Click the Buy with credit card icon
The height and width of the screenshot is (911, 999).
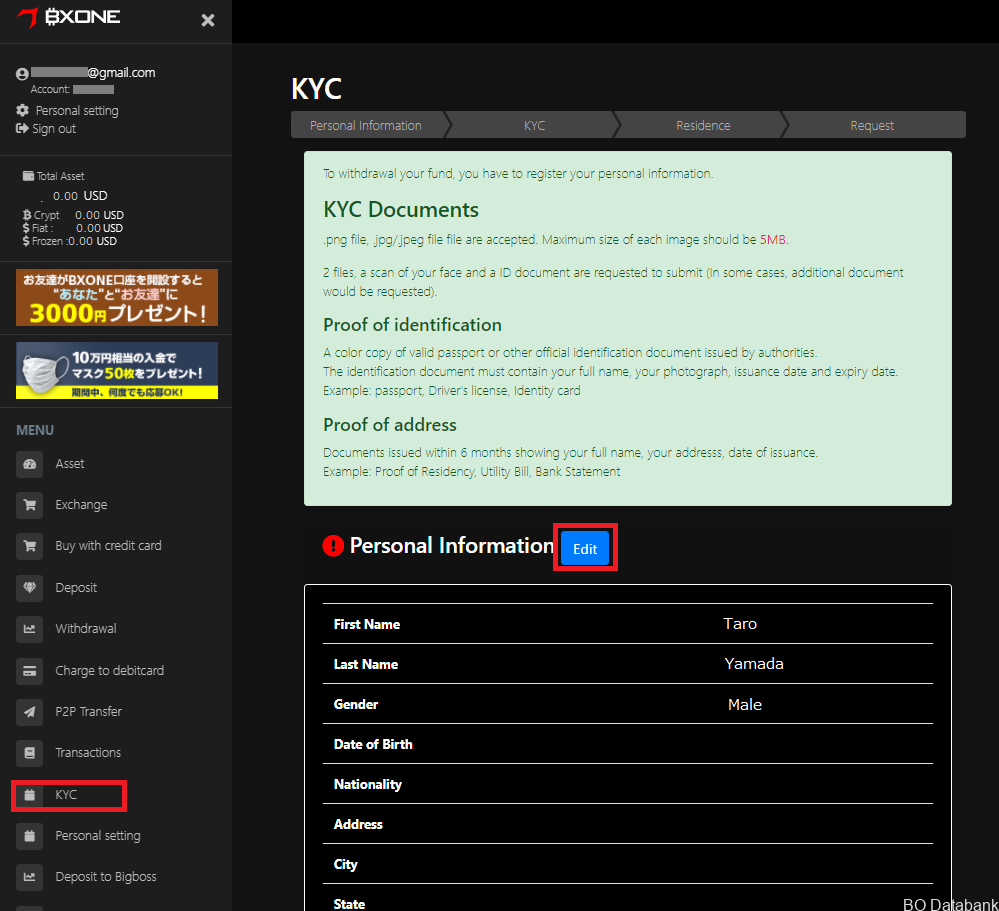[29, 546]
